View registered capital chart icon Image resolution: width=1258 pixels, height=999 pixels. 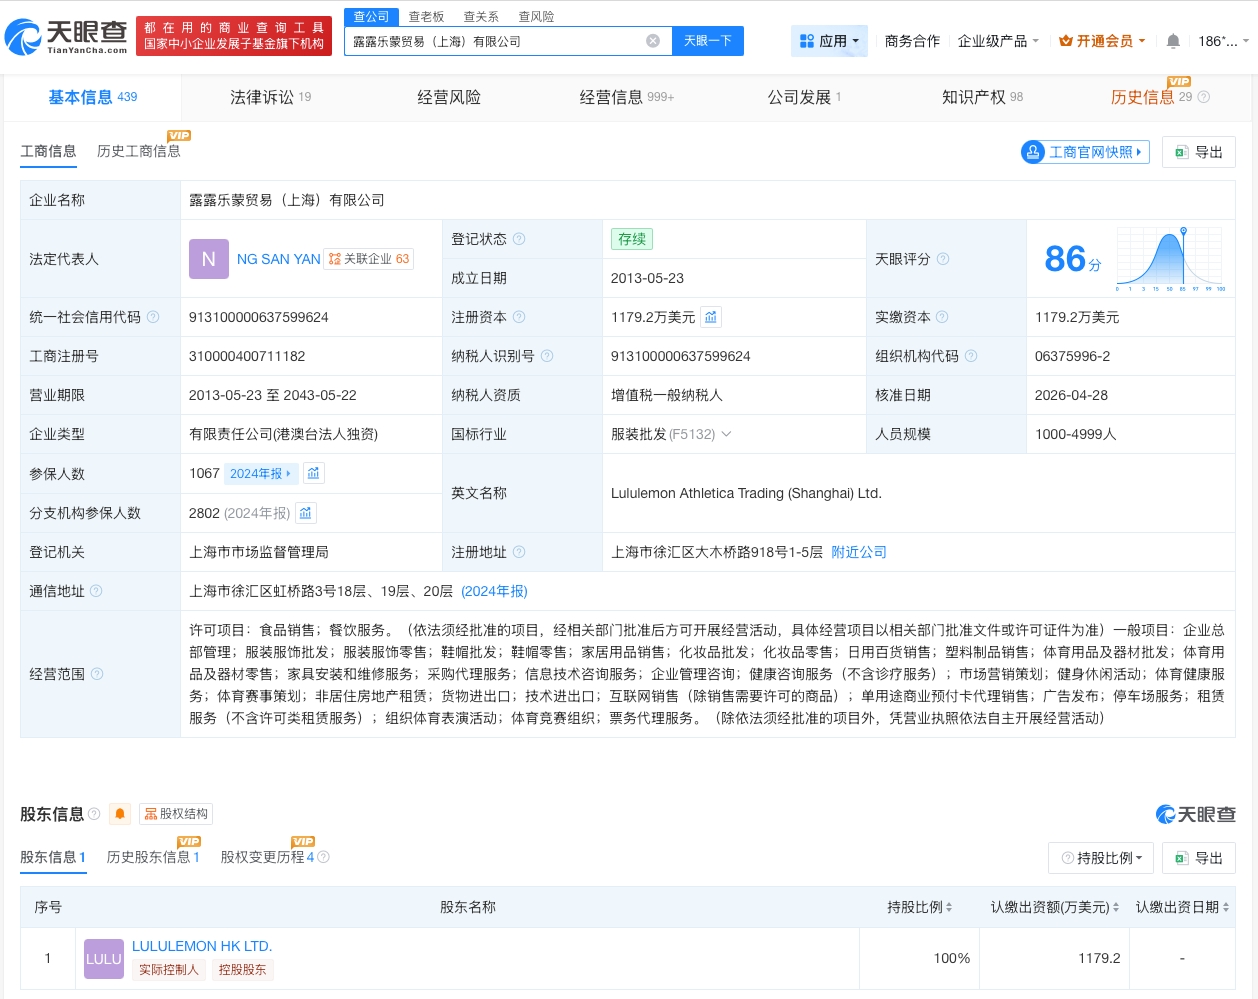pos(711,317)
